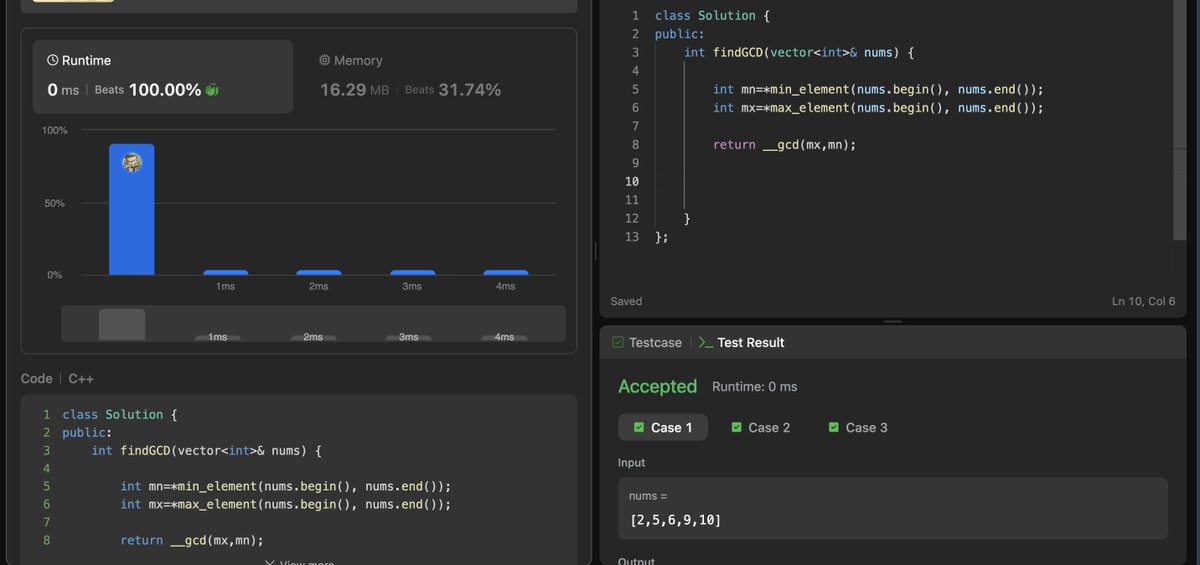The width and height of the screenshot is (1200, 565).
Task: Open the Testcase tab
Action: coord(646,343)
